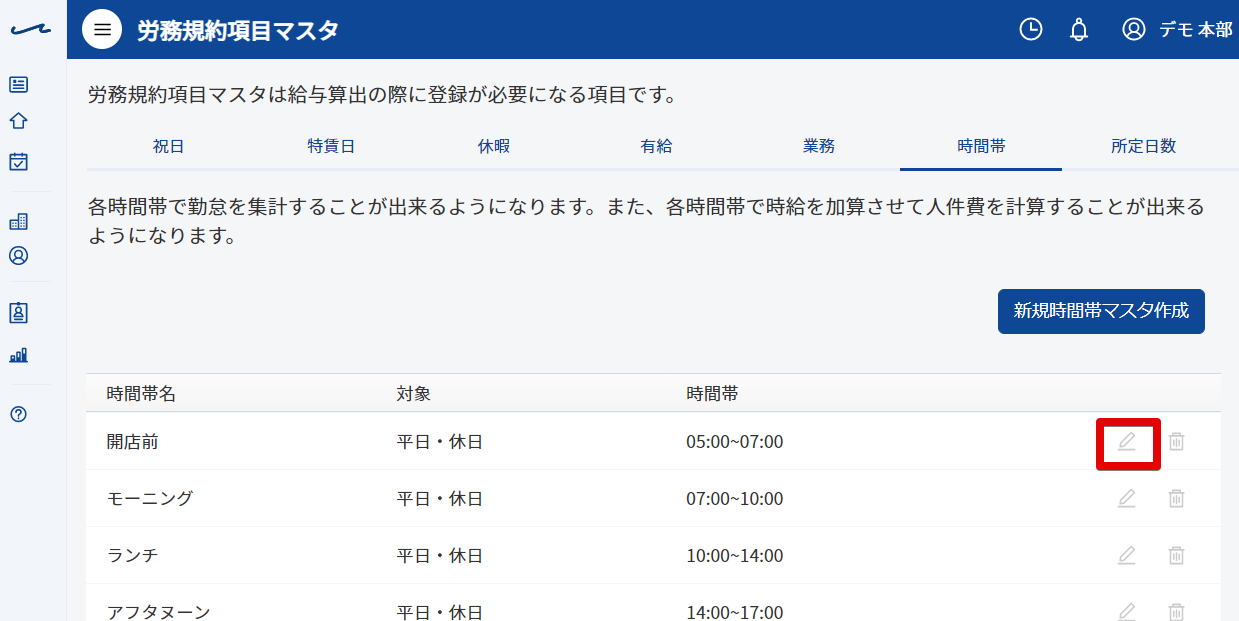The image size is (1239, 621).
Task: Open the hamburger menu button
Action: pyautogui.click(x=102, y=30)
